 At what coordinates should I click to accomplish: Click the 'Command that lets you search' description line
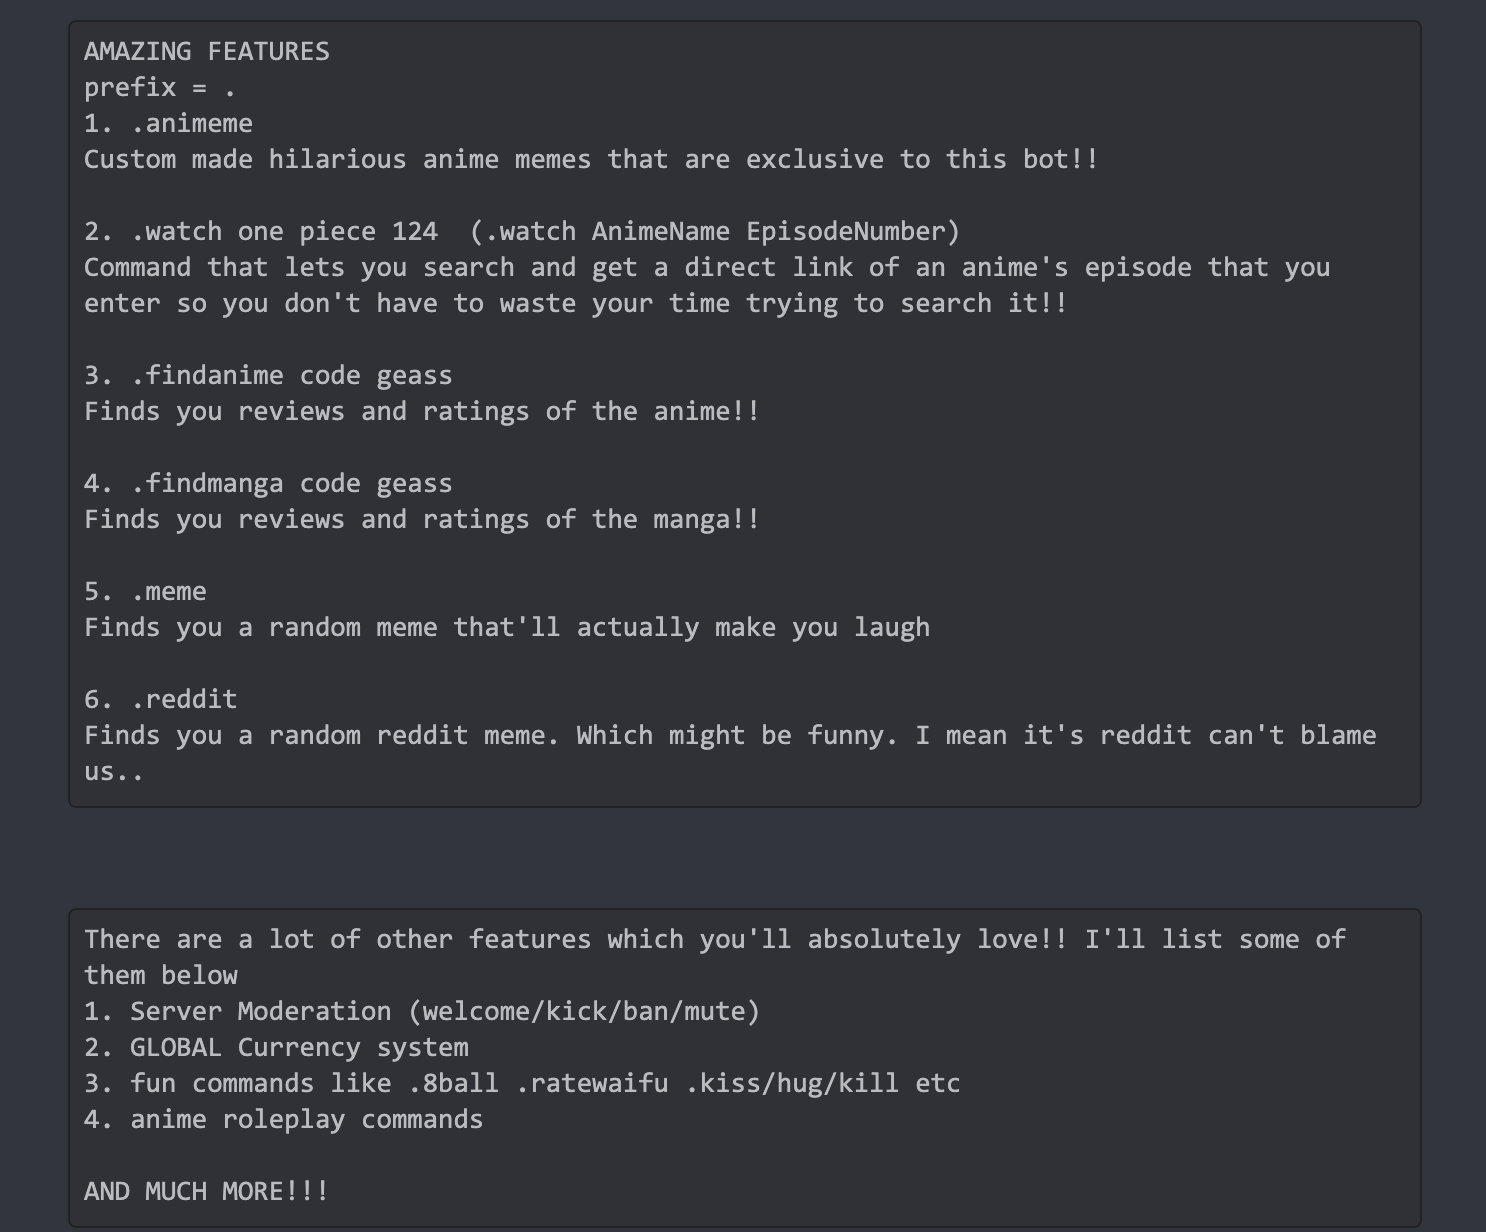[707, 267]
